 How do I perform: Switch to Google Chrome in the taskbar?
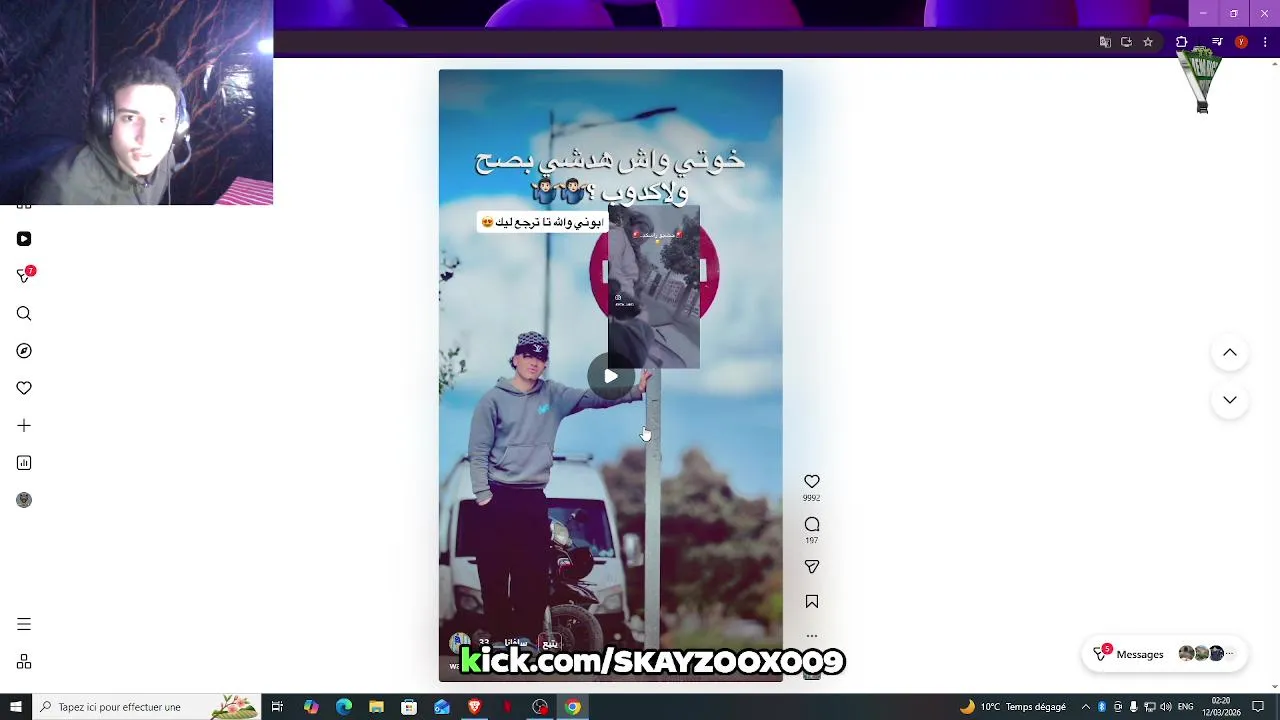[572, 707]
